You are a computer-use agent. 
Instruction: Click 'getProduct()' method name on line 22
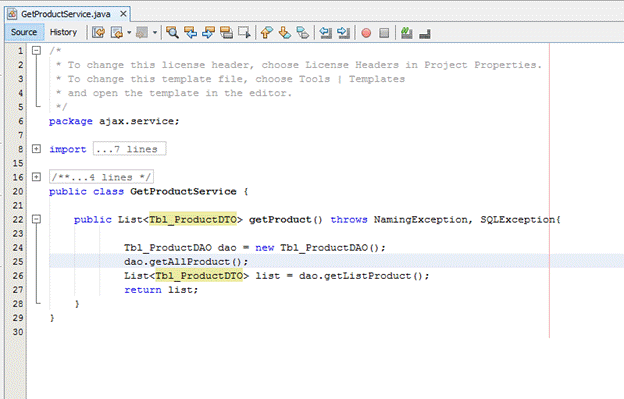(x=285, y=219)
